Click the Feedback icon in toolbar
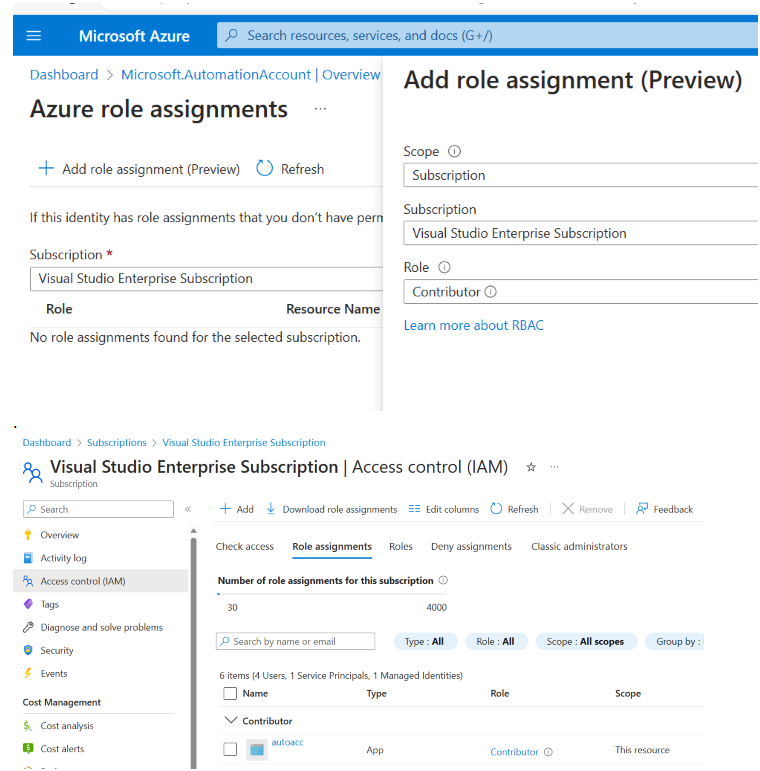This screenshot has height=771, width=760. (642, 509)
